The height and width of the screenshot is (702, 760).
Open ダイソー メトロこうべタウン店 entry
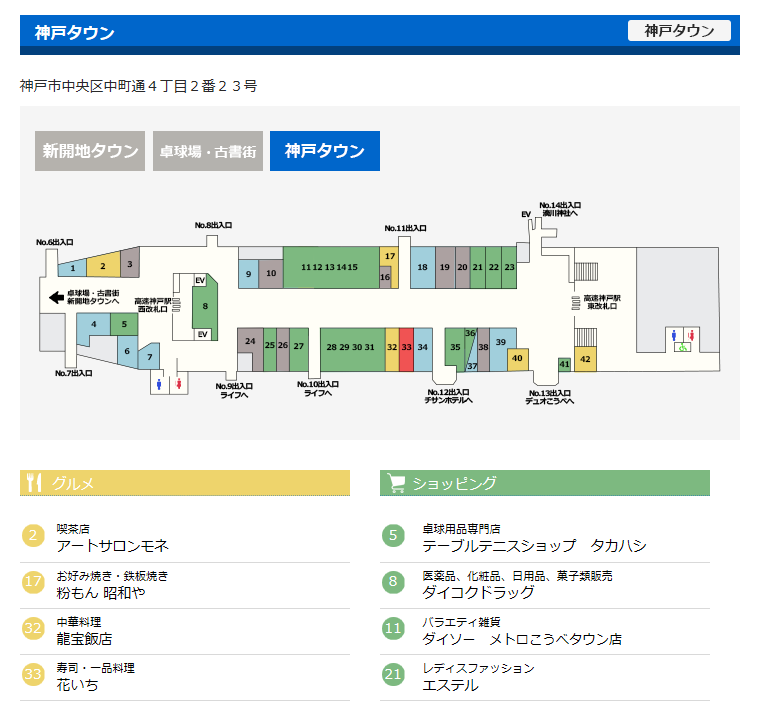point(522,639)
